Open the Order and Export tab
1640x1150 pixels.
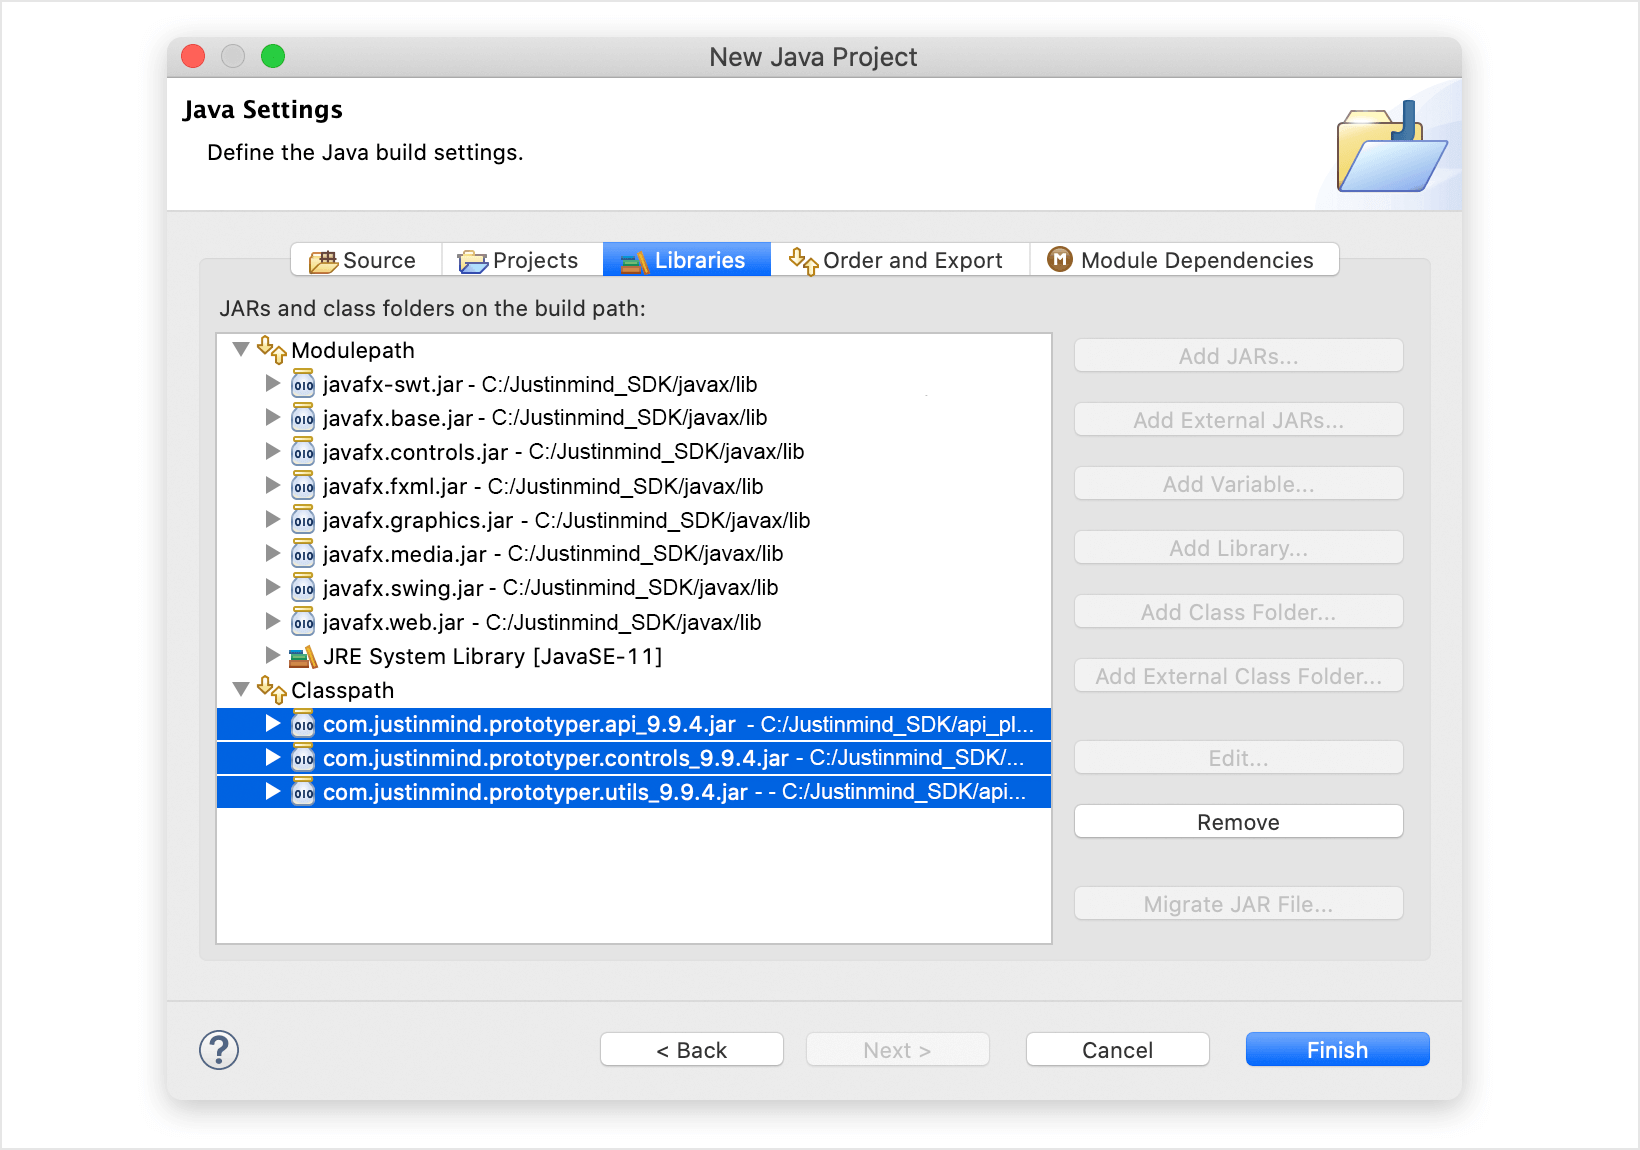pyautogui.click(x=900, y=260)
